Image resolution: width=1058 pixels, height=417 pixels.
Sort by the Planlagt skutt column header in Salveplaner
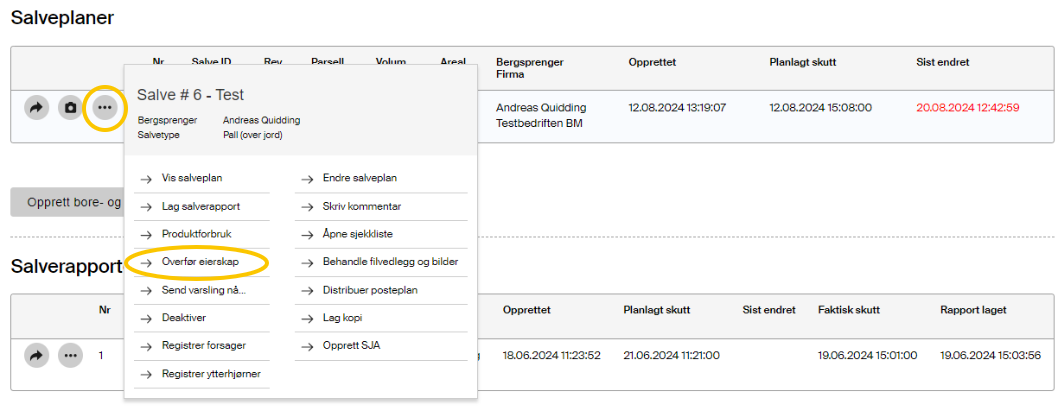(802, 62)
